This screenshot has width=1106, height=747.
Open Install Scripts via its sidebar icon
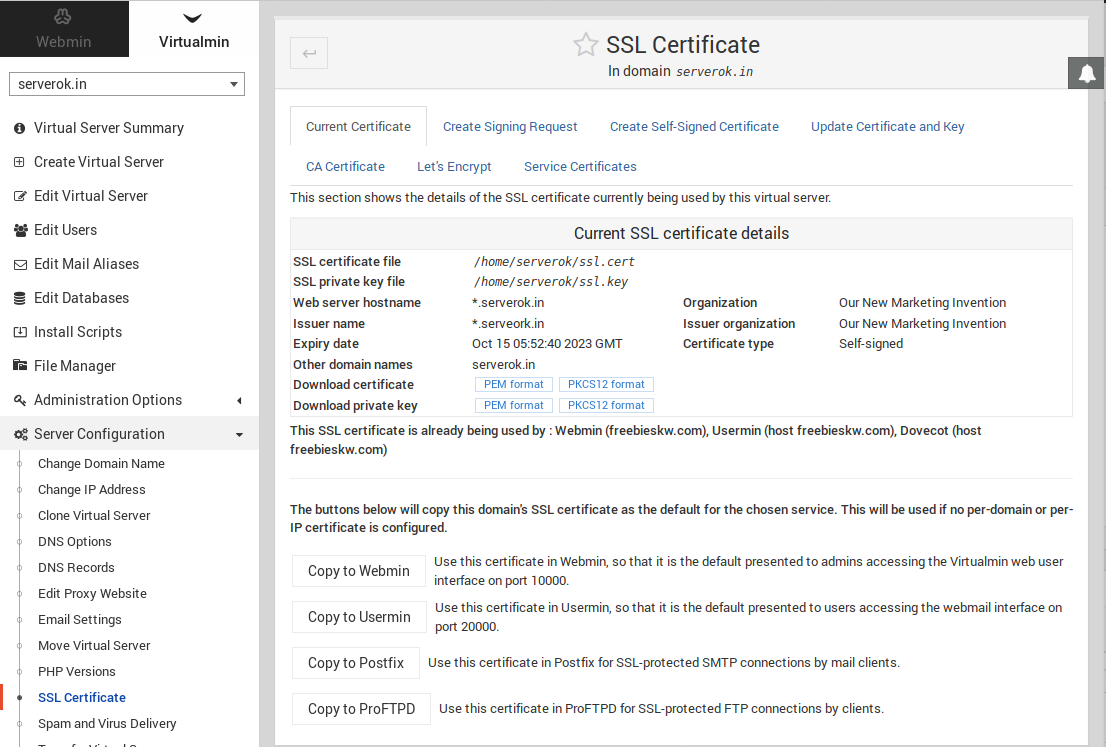(18, 331)
